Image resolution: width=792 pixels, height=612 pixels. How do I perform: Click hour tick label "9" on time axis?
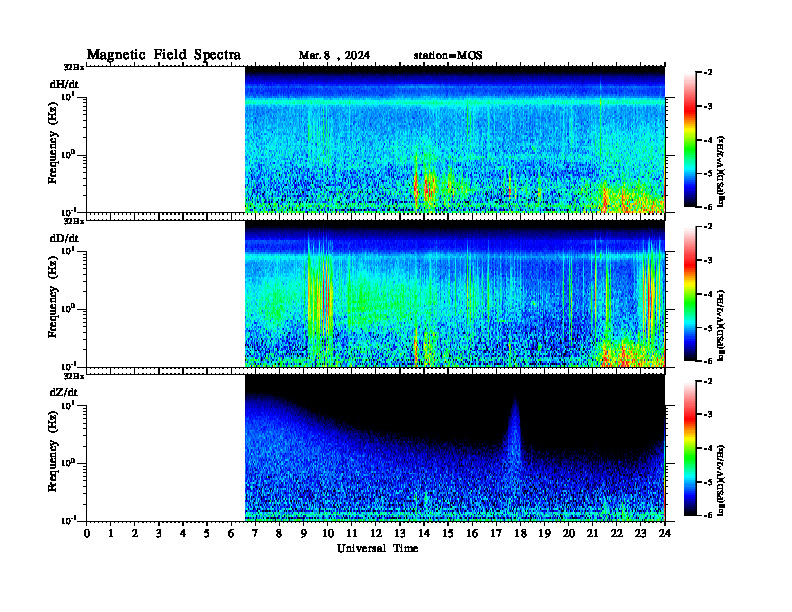[x=303, y=534]
